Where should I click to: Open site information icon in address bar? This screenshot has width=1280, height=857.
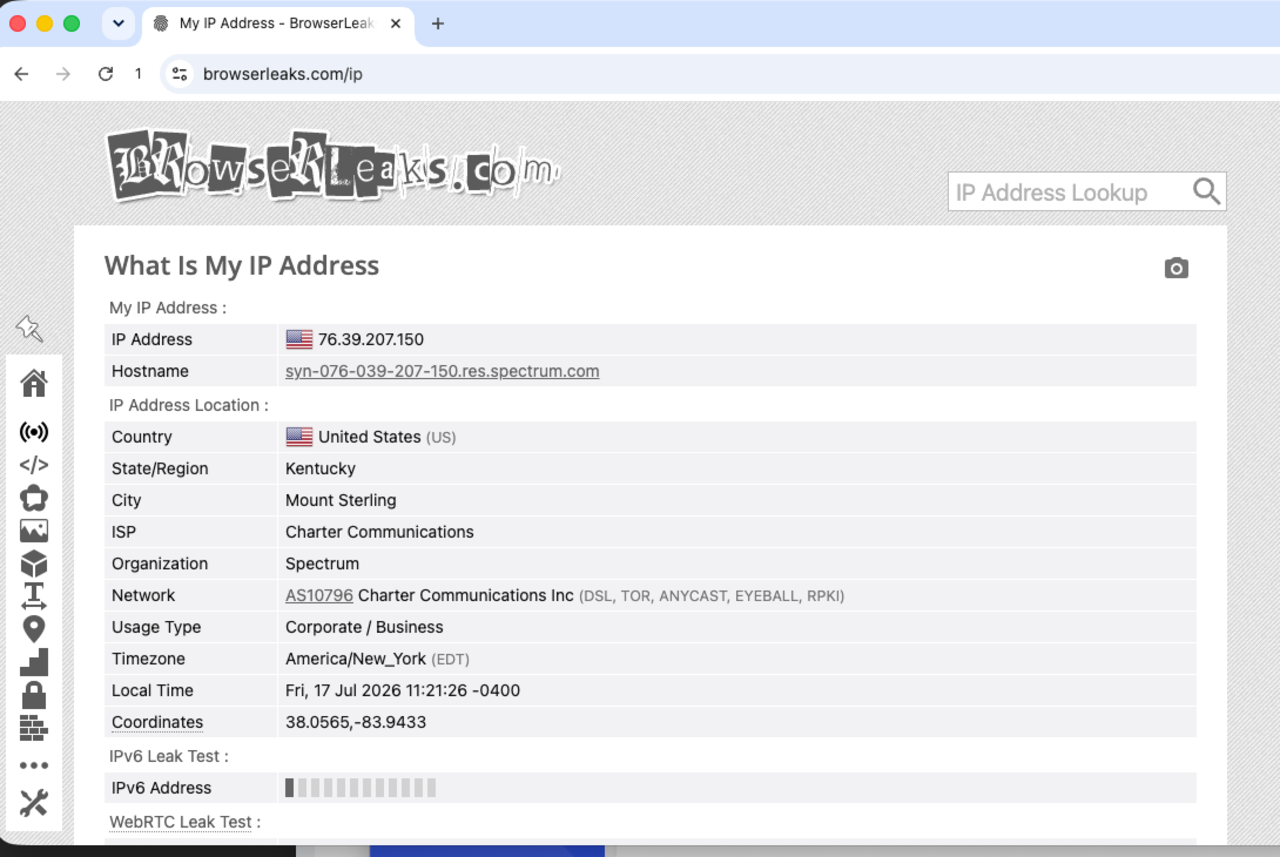click(x=180, y=74)
